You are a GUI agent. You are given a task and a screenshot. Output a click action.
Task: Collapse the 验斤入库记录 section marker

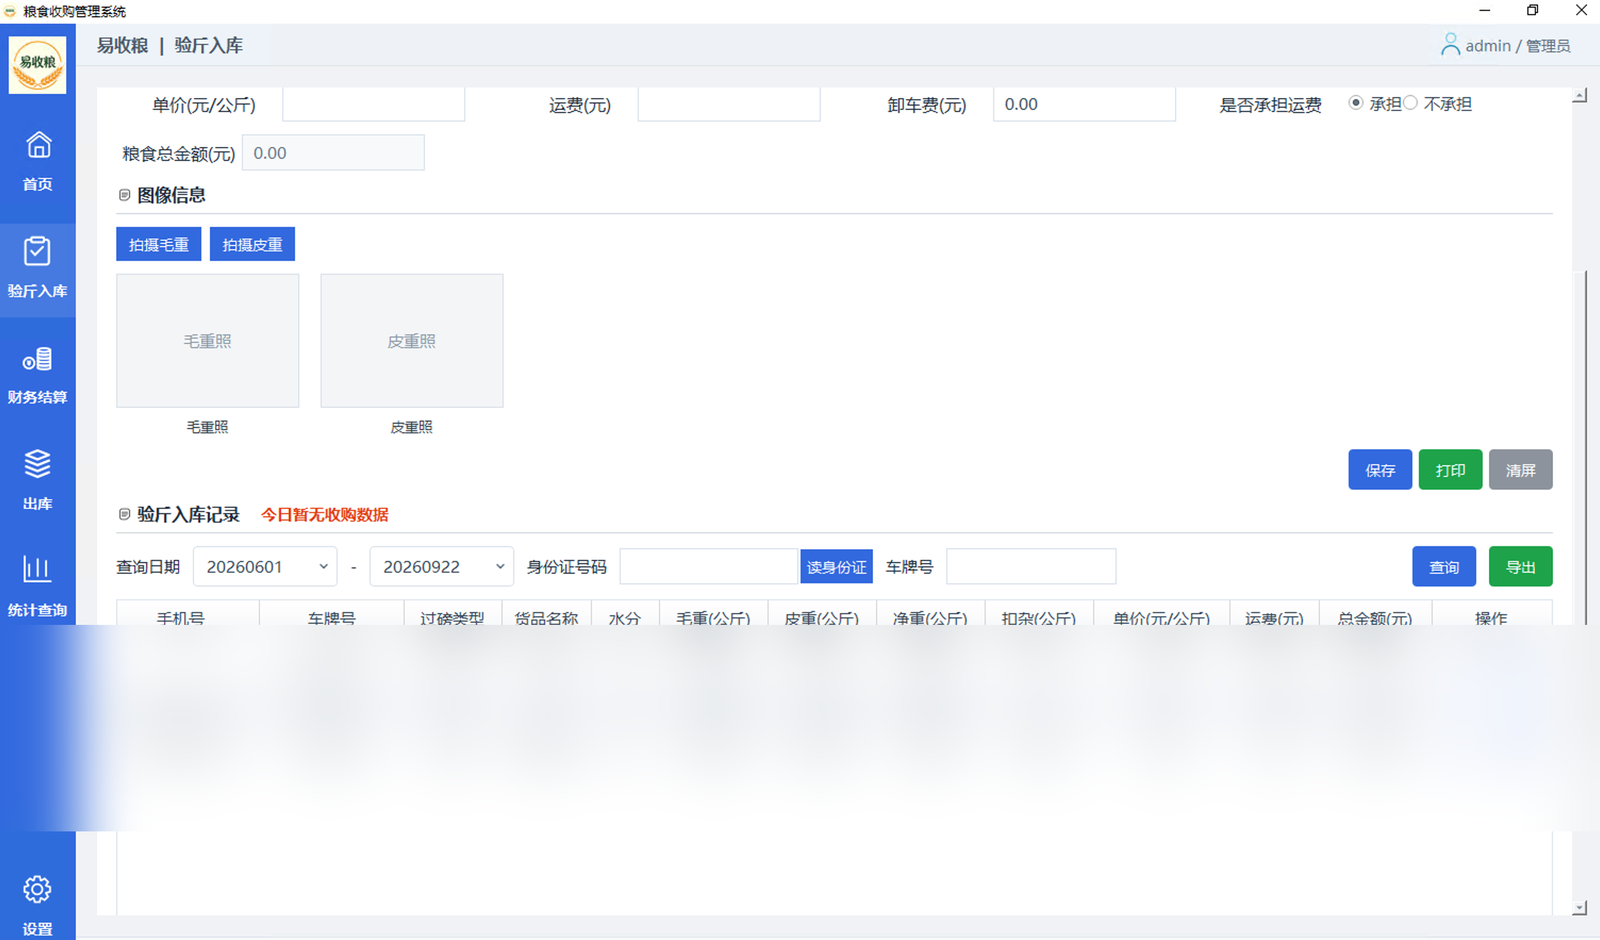(125, 514)
